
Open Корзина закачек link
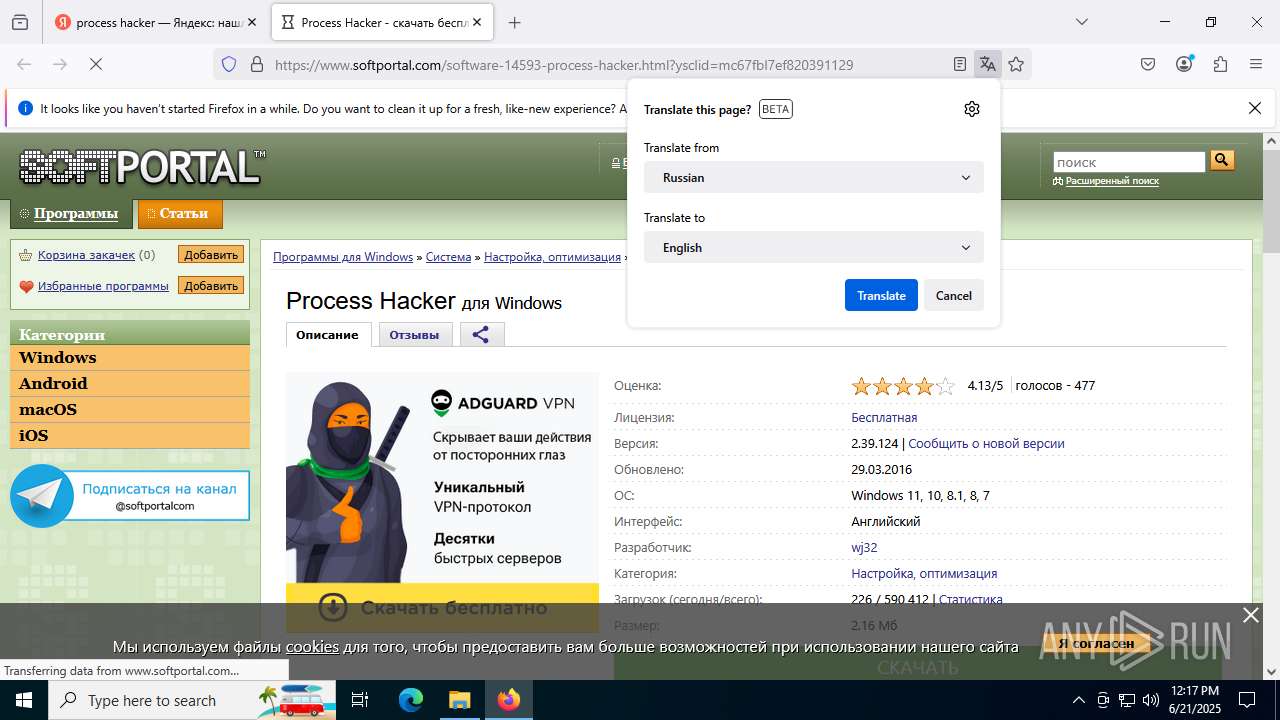click(x=86, y=255)
